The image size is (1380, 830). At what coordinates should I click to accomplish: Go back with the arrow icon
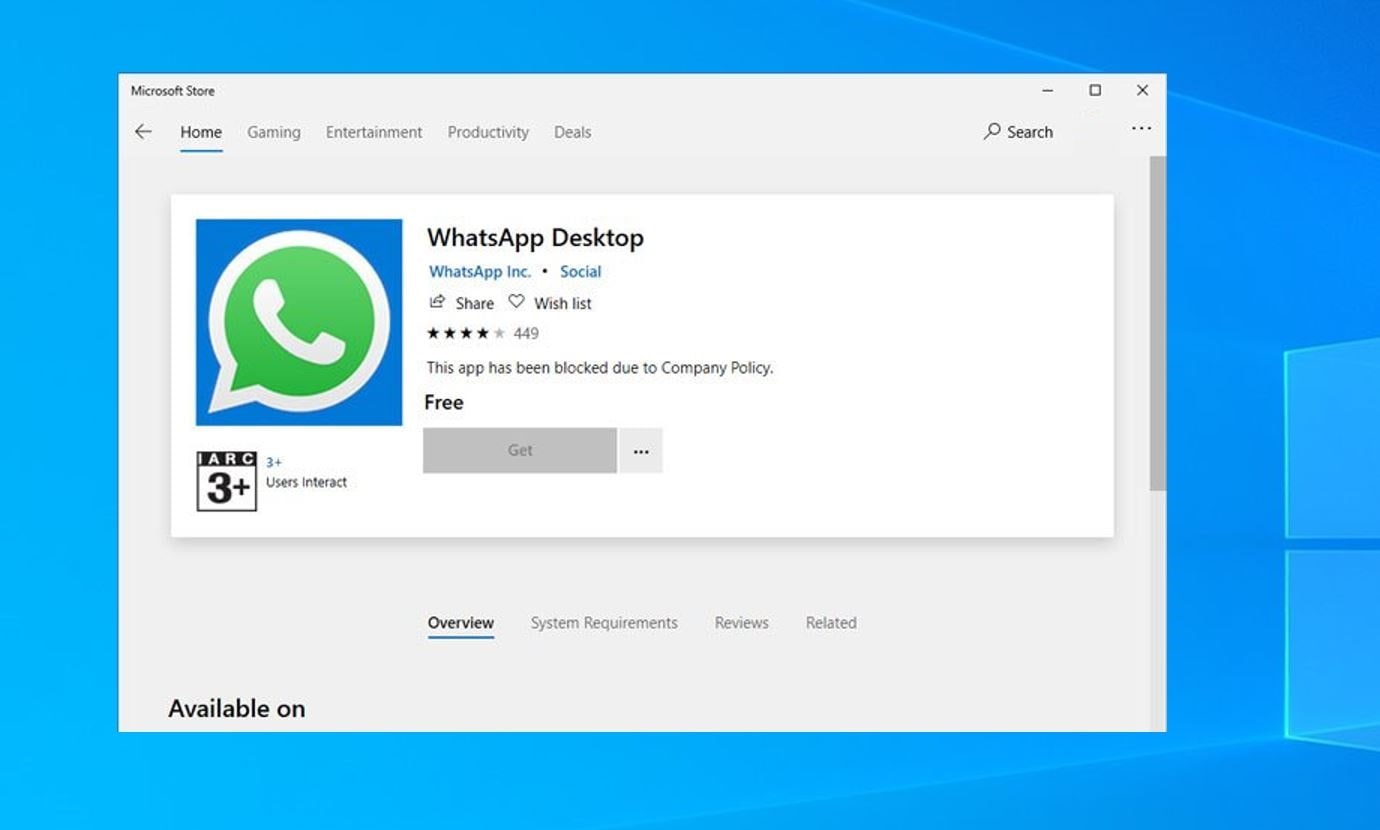pyautogui.click(x=143, y=131)
